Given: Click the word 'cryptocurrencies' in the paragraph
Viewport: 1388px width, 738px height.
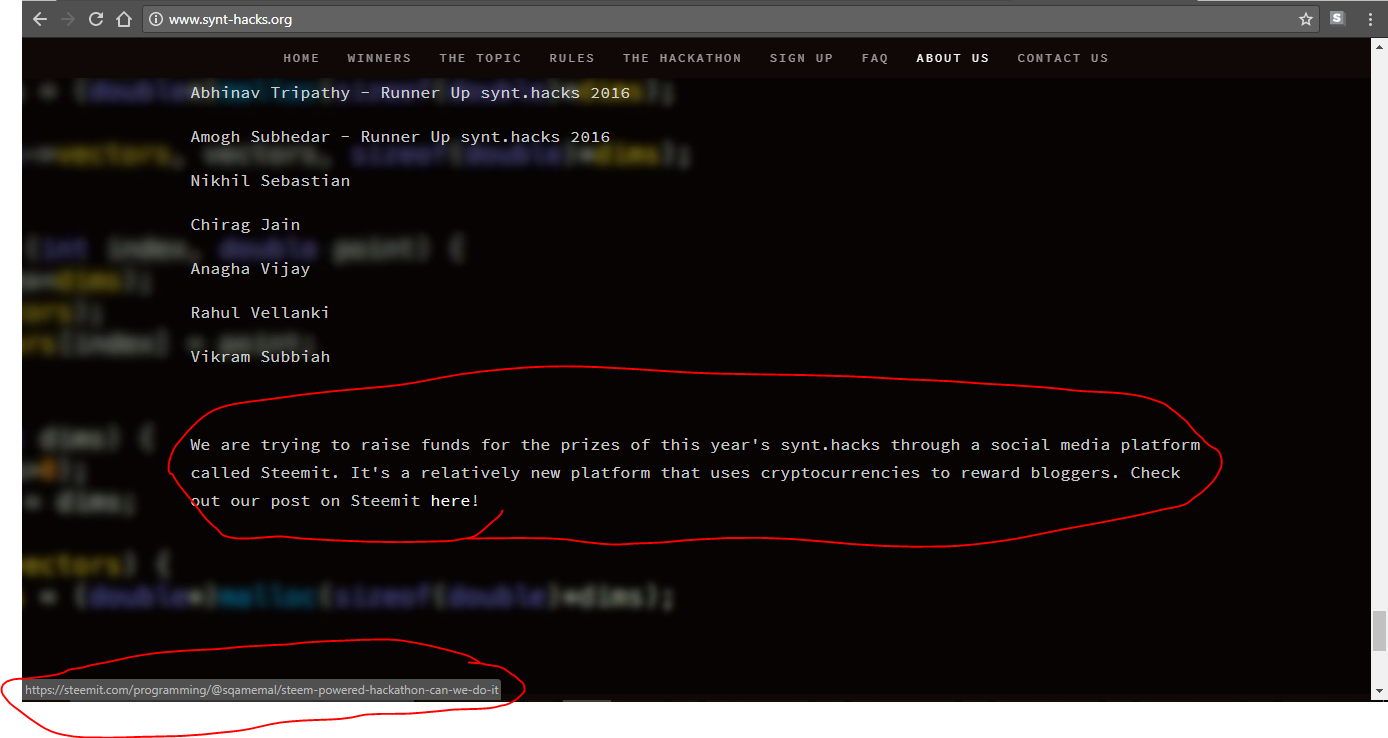Looking at the screenshot, I should pyautogui.click(x=840, y=473).
